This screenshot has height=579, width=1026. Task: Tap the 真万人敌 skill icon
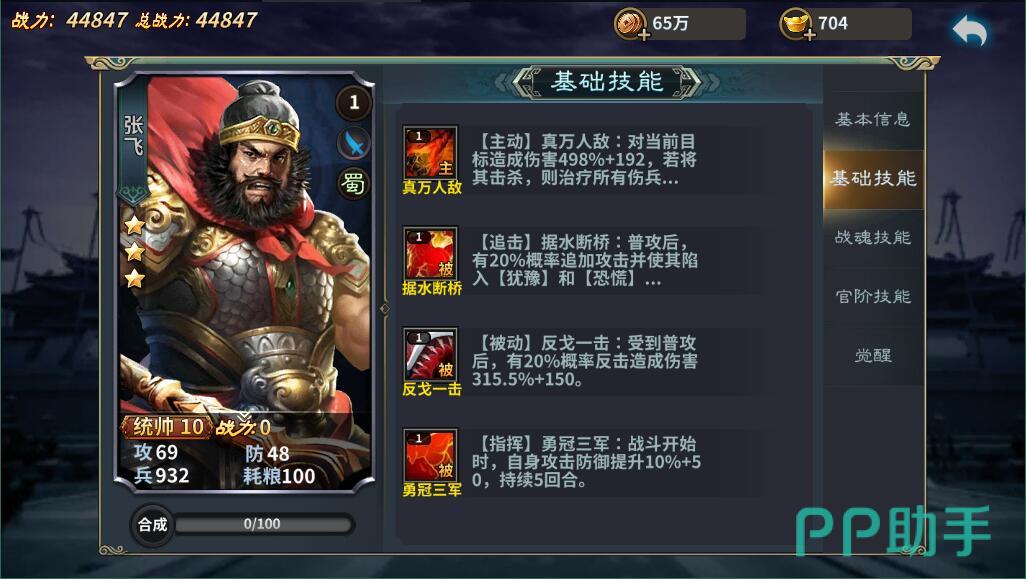tap(430, 152)
